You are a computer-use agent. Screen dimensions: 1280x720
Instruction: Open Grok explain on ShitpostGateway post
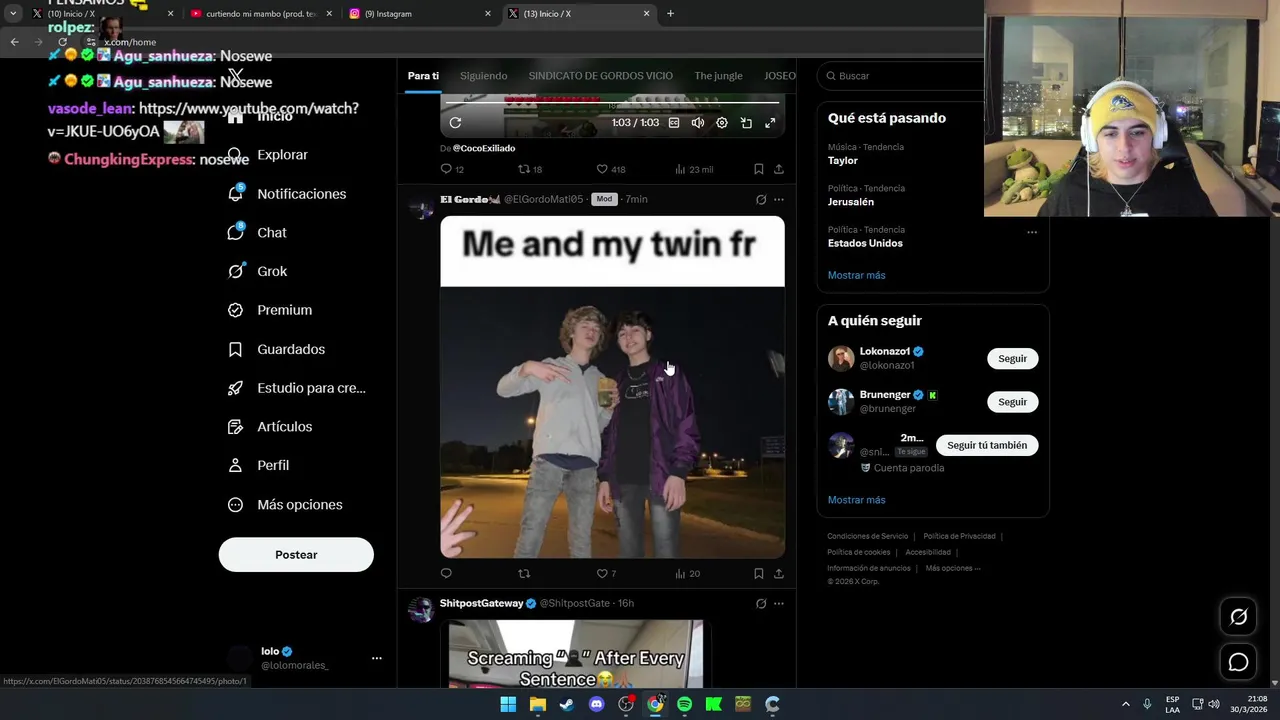click(761, 603)
